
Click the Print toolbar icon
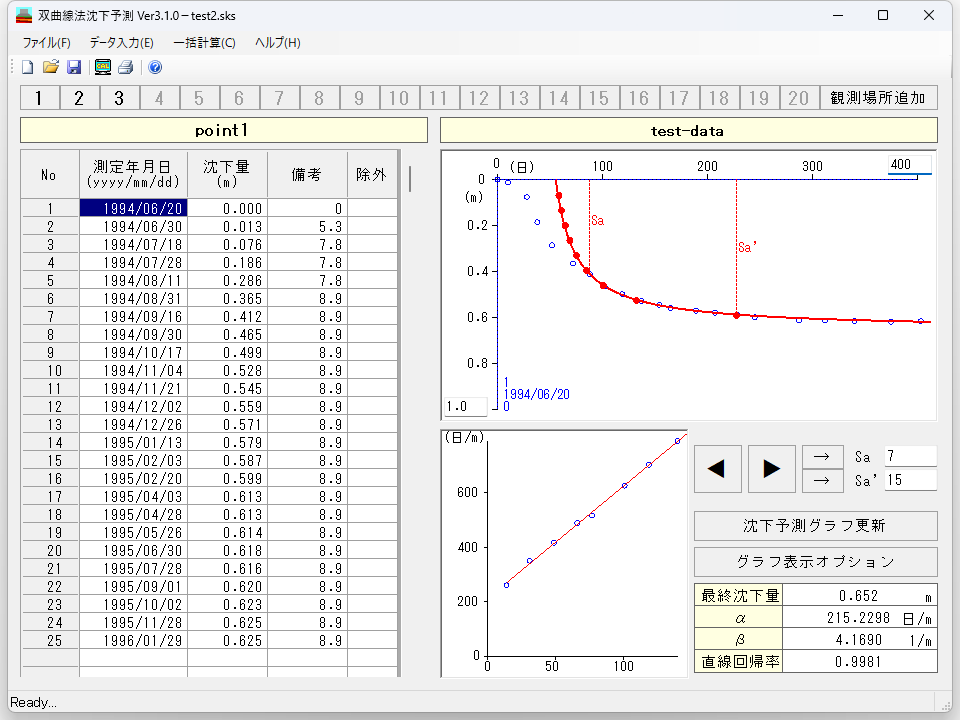pos(126,67)
